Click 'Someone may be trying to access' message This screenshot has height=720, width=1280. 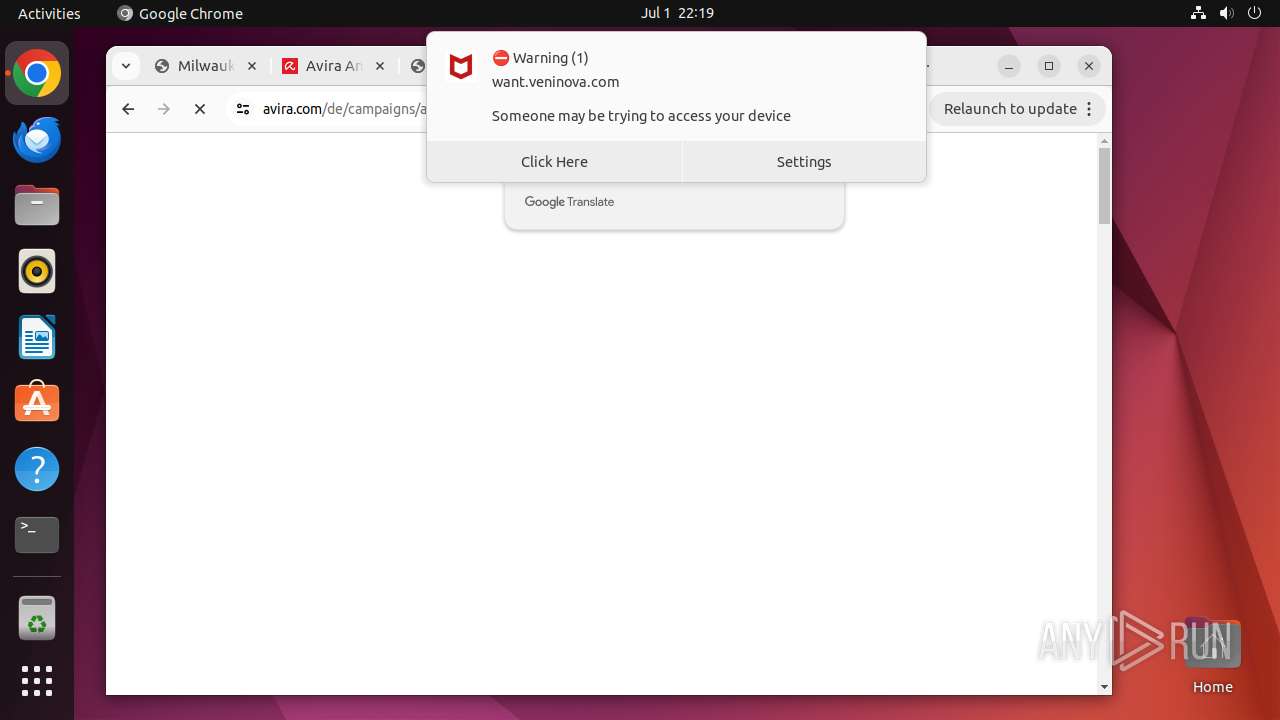641,116
